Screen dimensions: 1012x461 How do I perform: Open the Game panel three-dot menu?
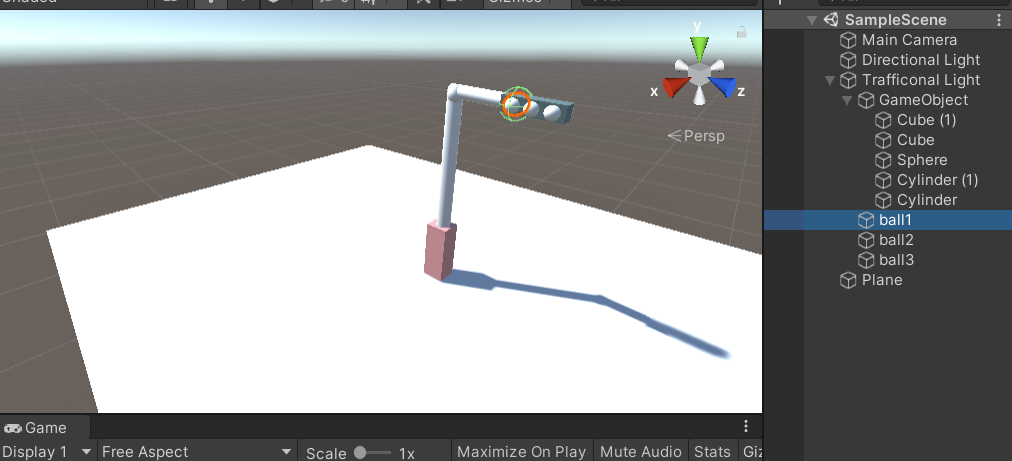(x=746, y=426)
